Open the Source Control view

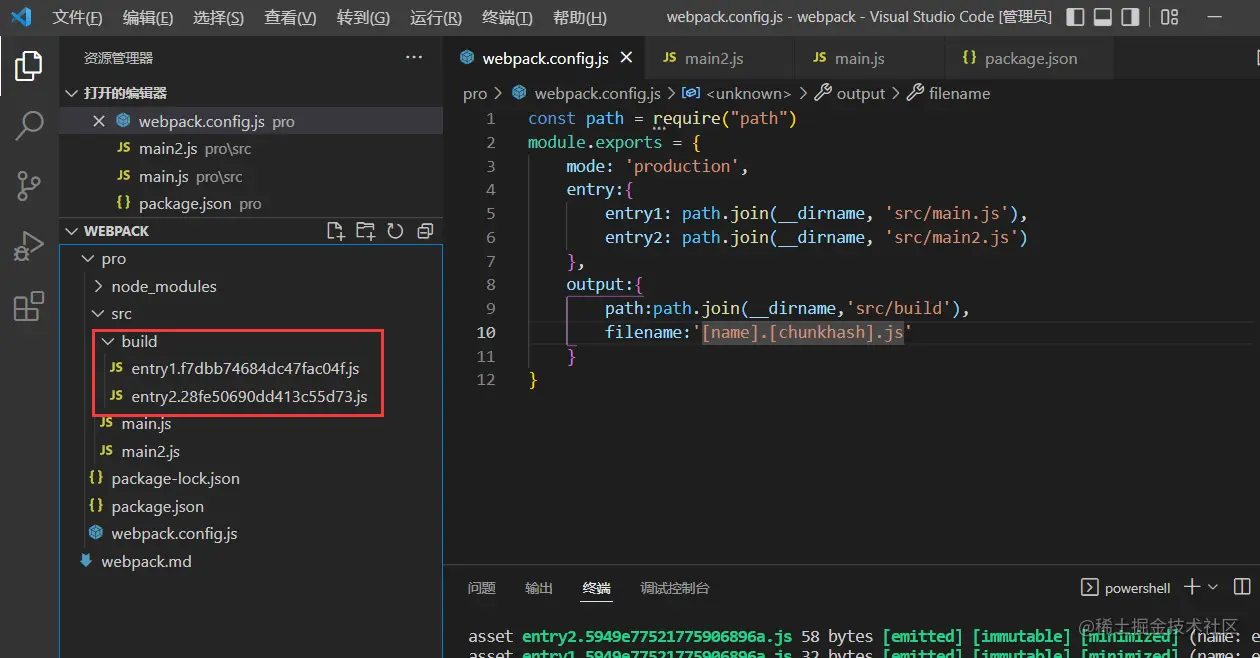29,186
